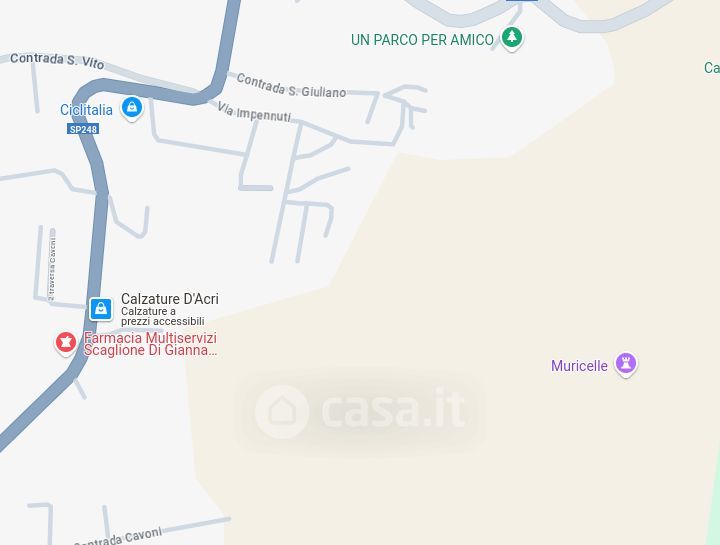Click the casa.it house logo watermark

pyautogui.click(x=281, y=411)
